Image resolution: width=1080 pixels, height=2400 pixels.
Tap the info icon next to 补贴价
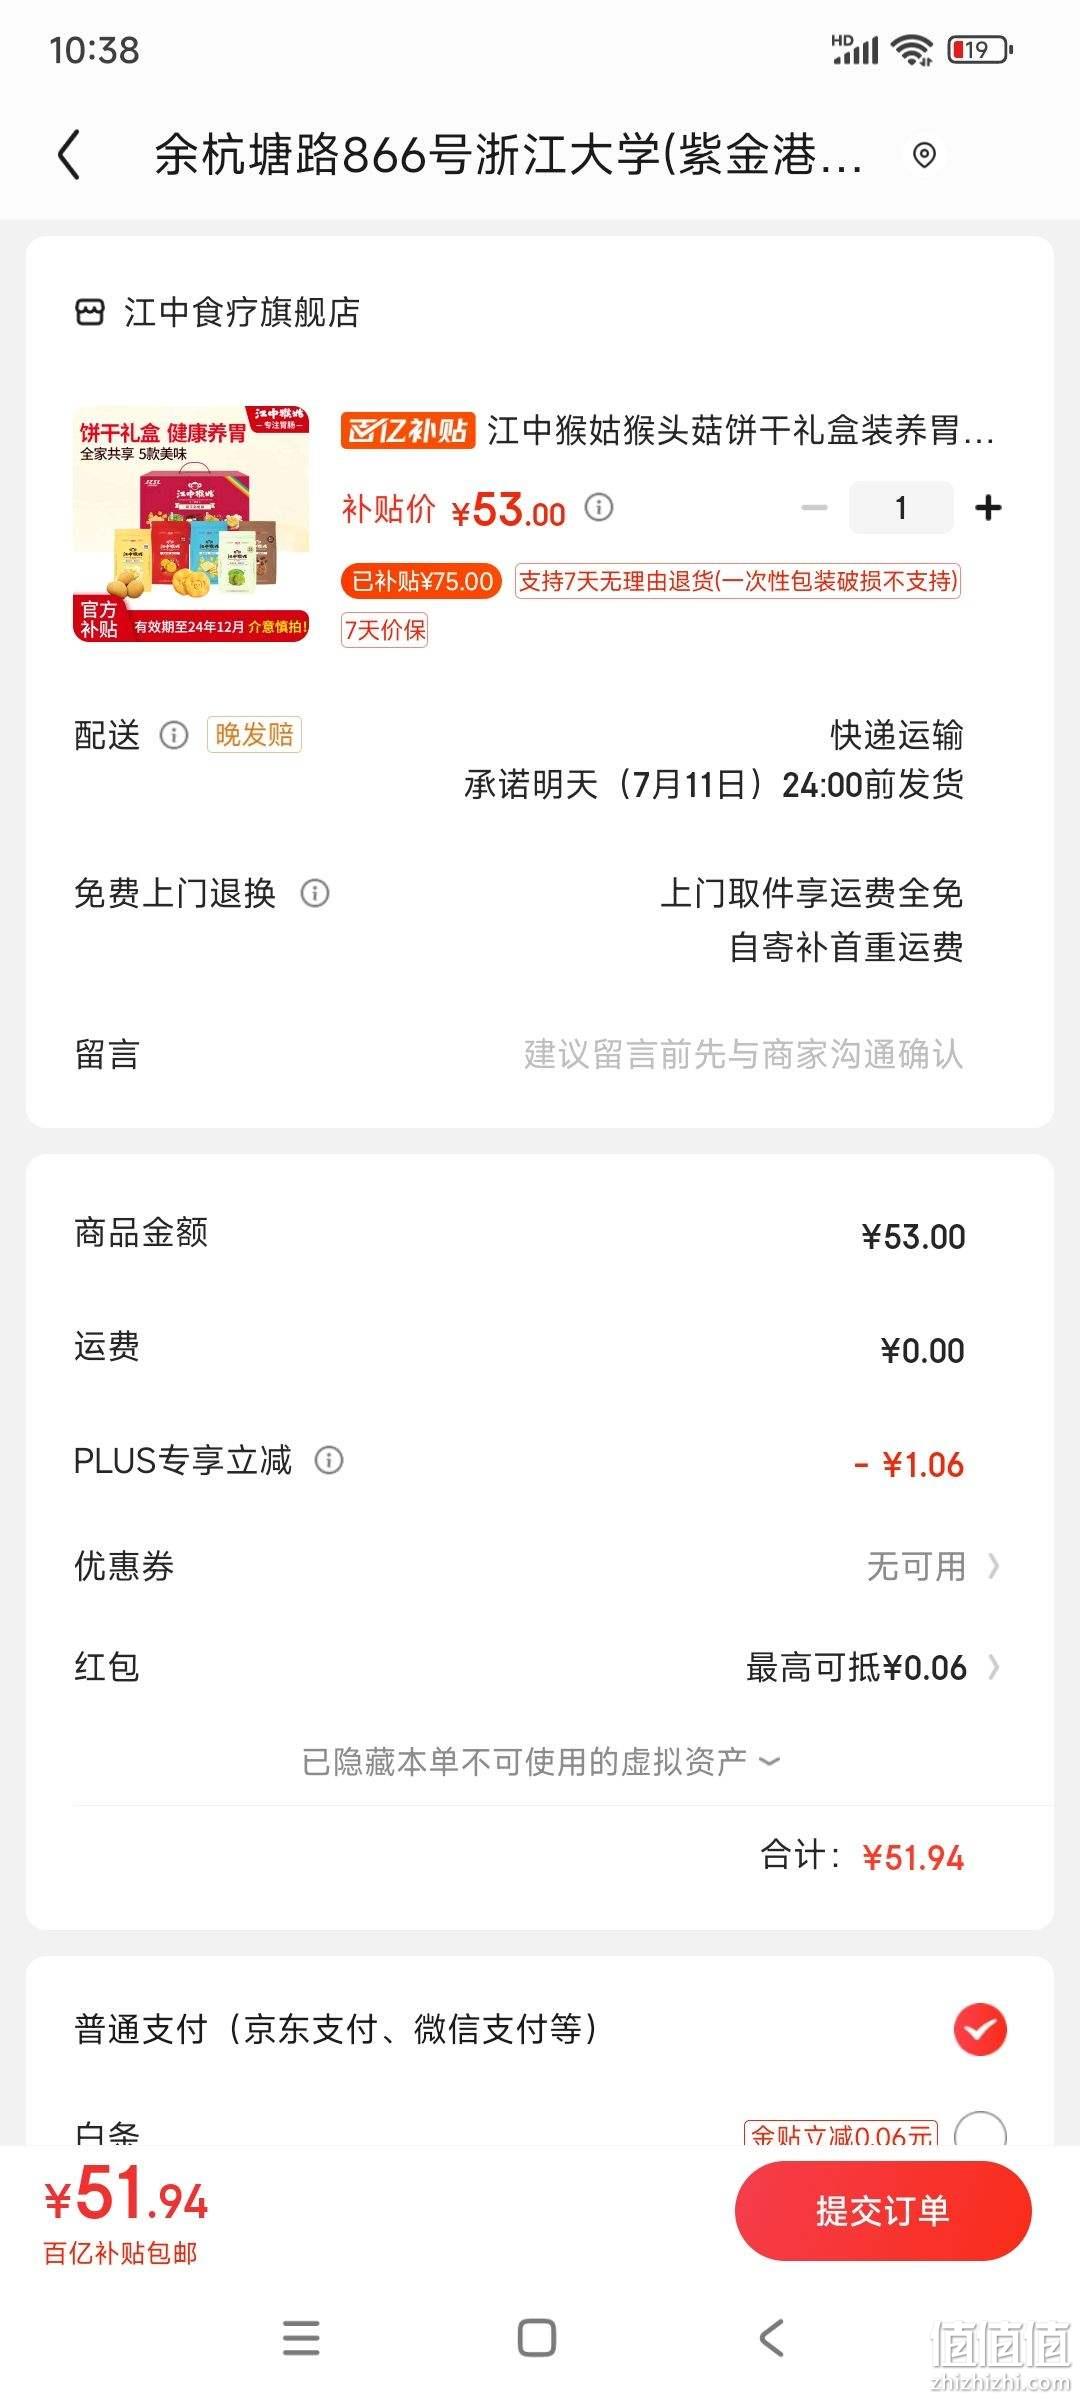(x=599, y=507)
